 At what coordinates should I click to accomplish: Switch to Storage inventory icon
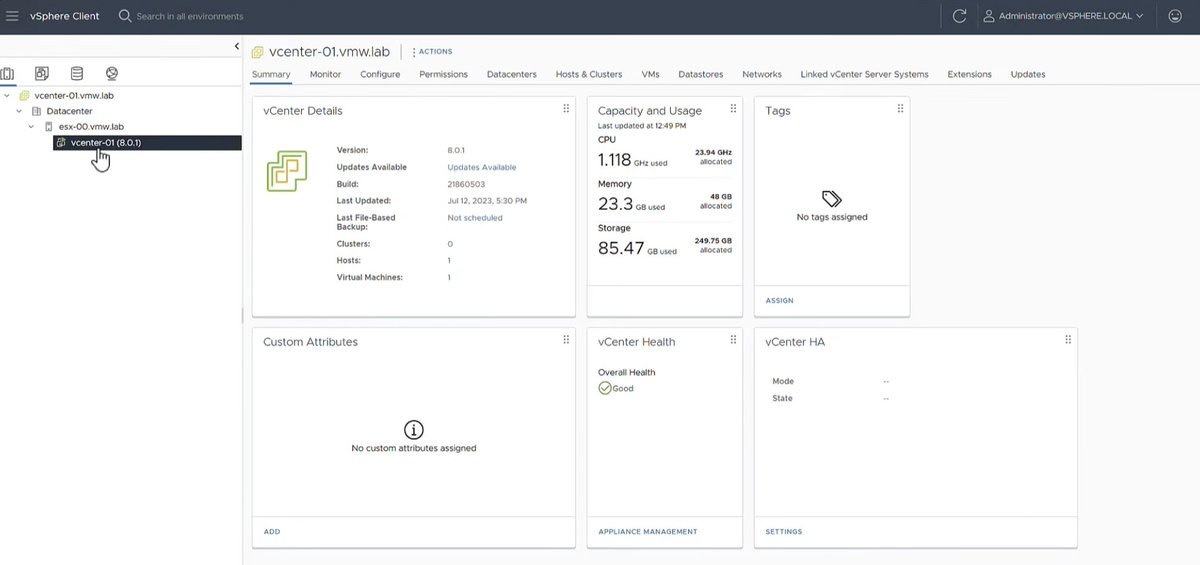tap(77, 74)
